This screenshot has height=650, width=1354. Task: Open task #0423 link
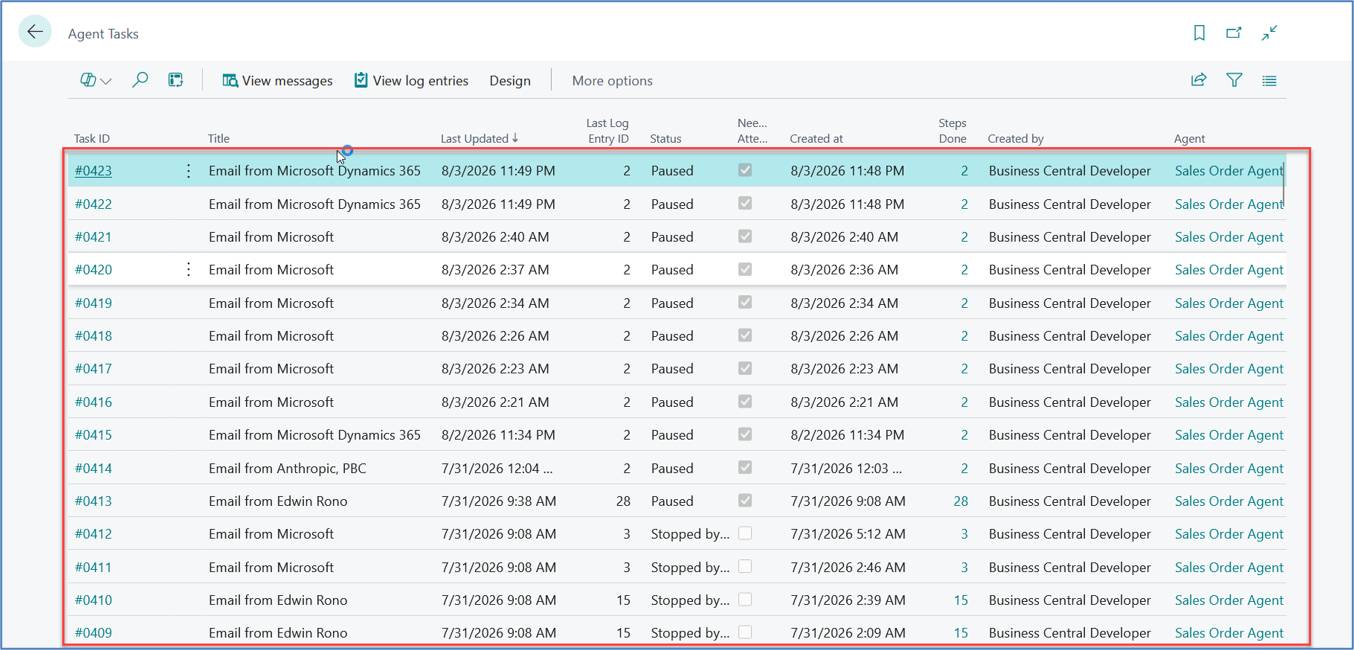click(93, 171)
